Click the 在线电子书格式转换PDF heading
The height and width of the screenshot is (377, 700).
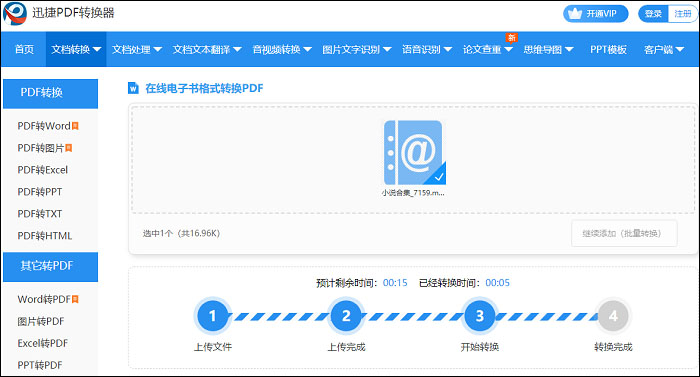click(204, 88)
